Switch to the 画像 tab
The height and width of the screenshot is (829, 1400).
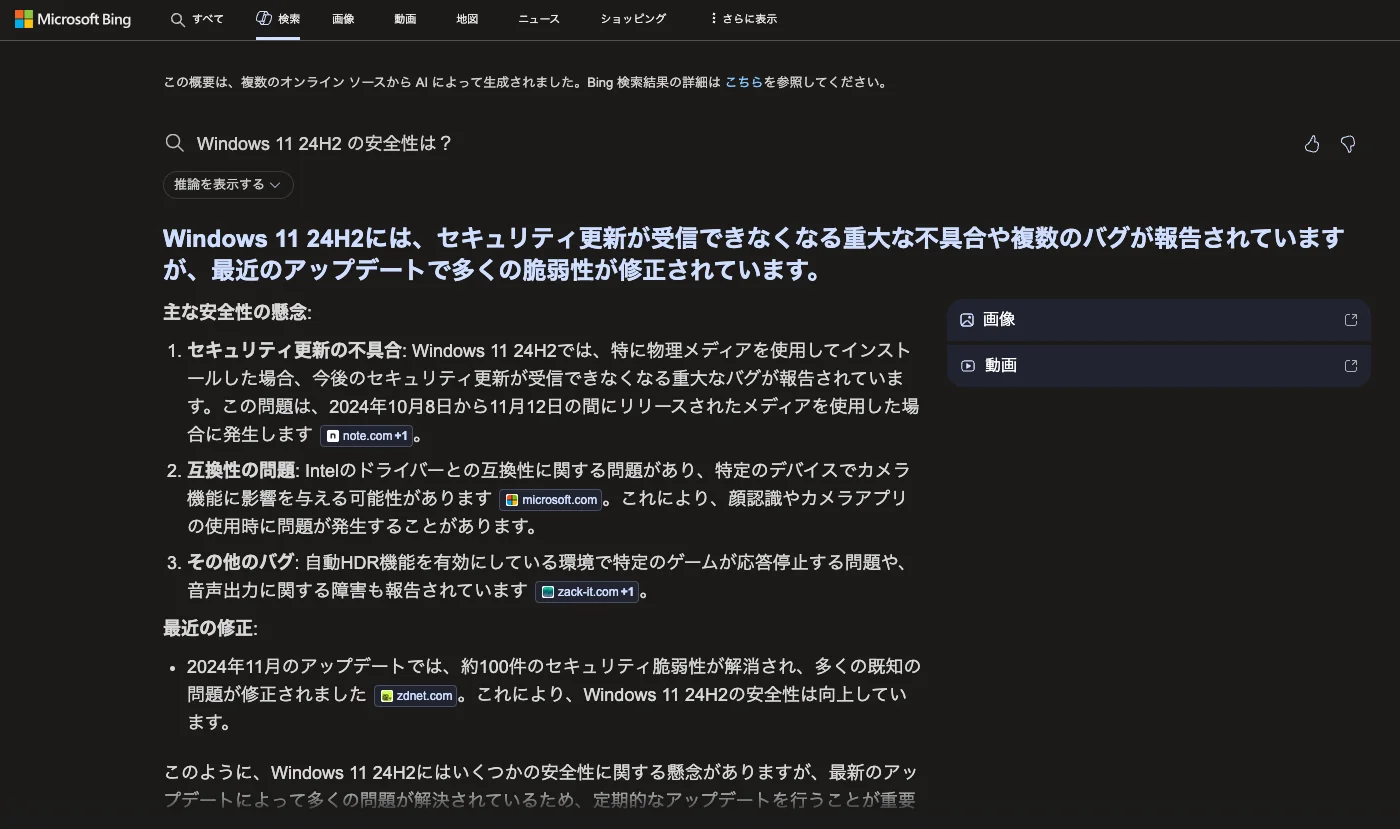pos(343,19)
